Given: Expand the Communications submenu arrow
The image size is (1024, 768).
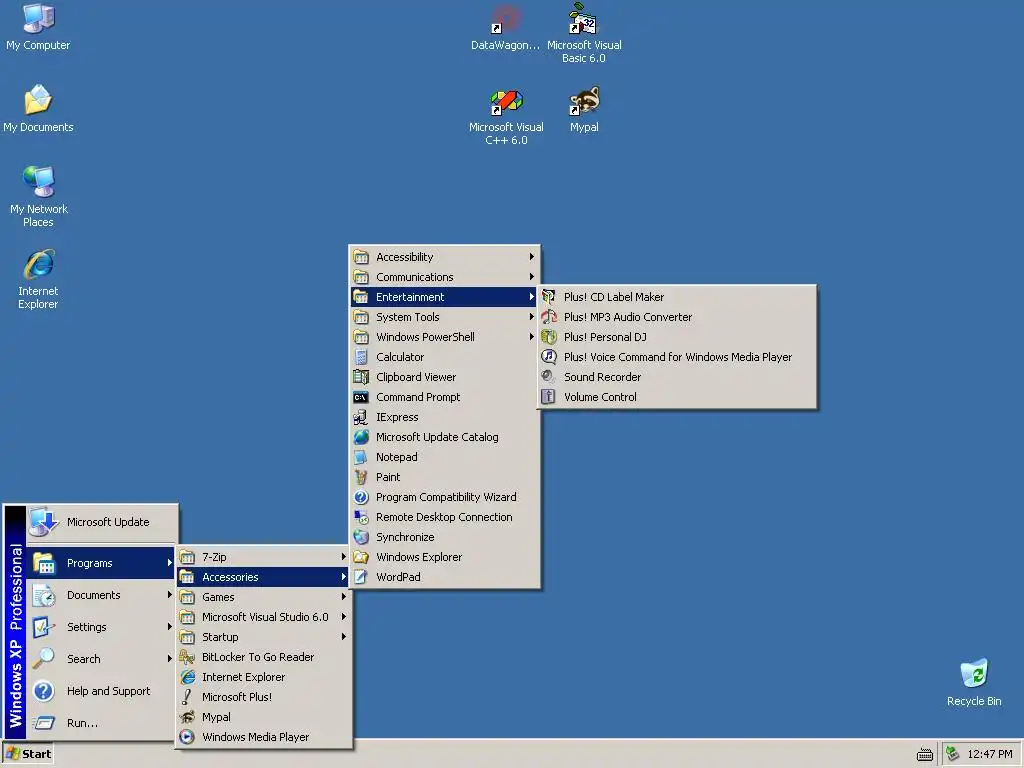Looking at the screenshot, I should point(532,277).
